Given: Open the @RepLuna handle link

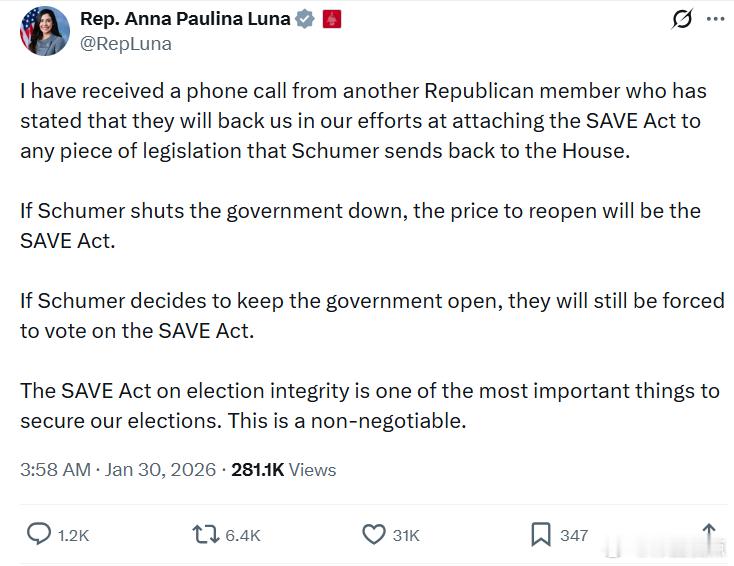Looking at the screenshot, I should pyautogui.click(x=126, y=44).
